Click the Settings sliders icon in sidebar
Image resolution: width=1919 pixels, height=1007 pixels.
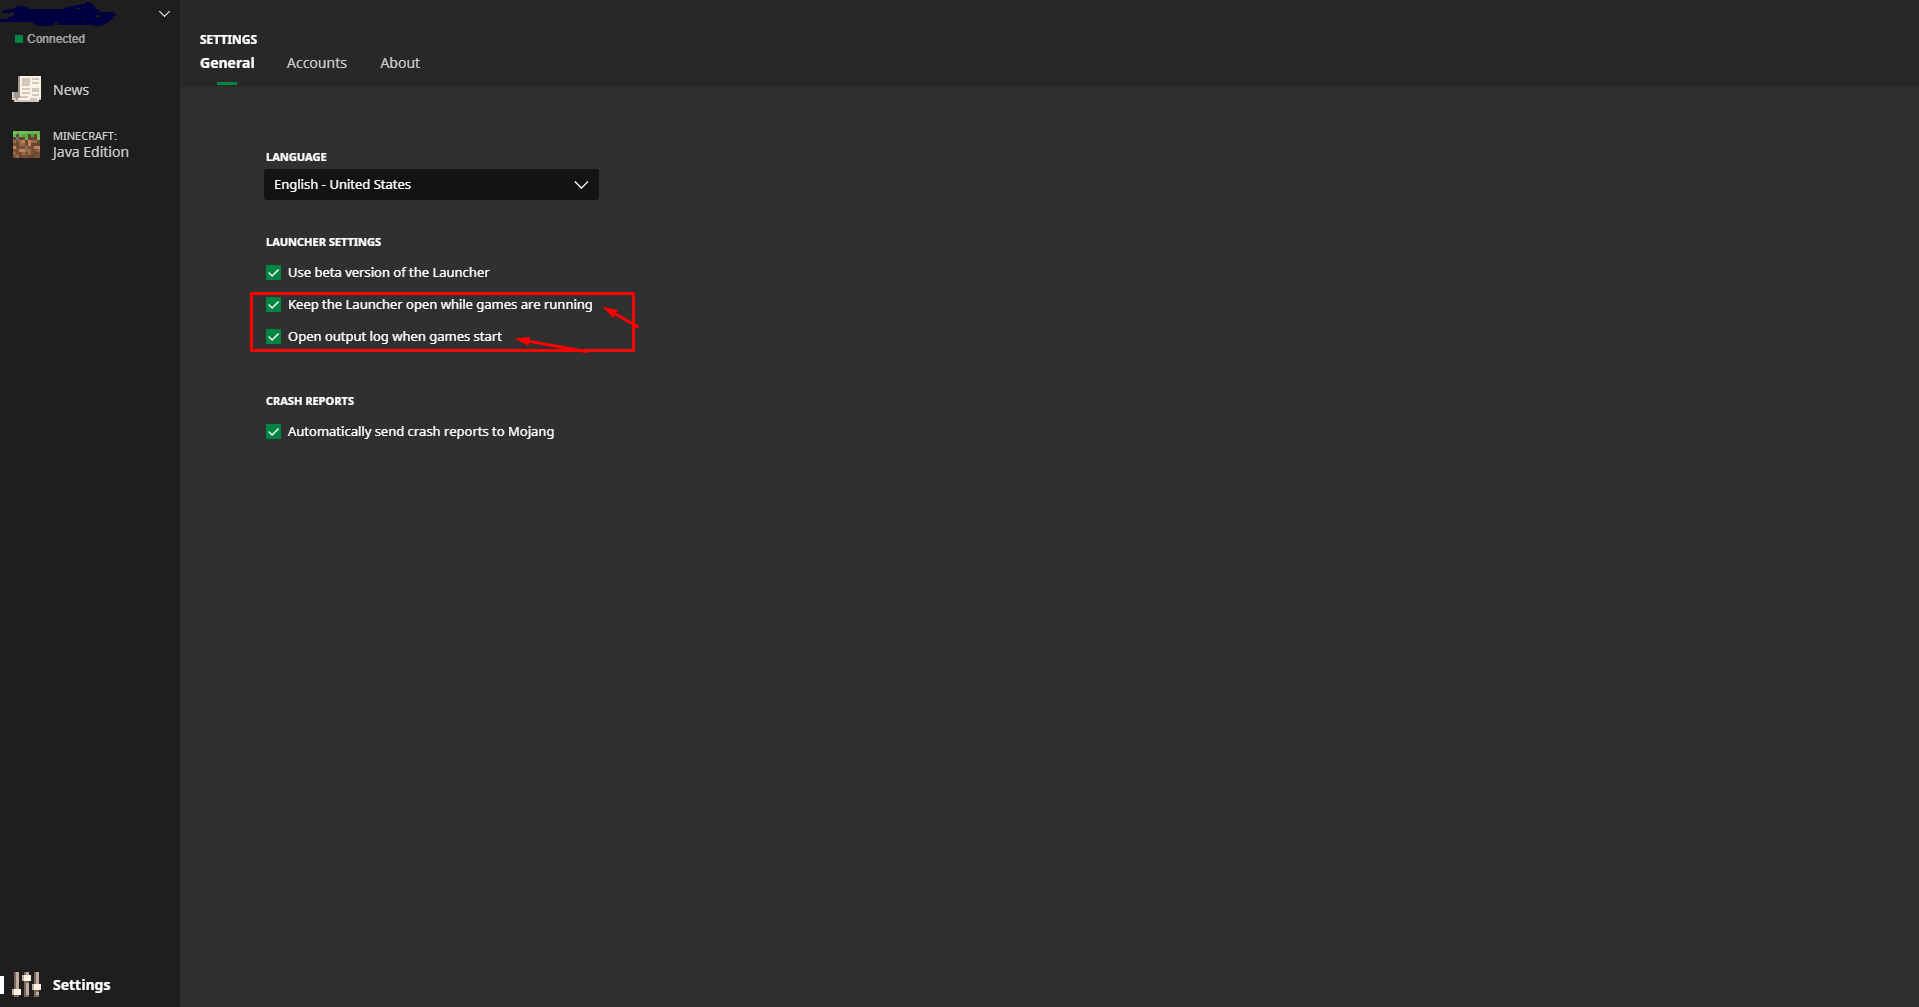tap(27, 984)
